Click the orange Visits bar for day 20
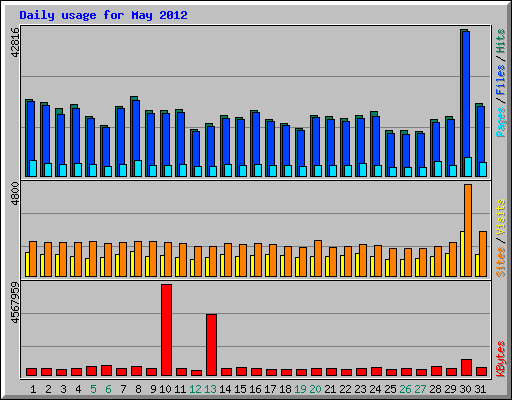This screenshot has height=400, width=512. pos(318,258)
